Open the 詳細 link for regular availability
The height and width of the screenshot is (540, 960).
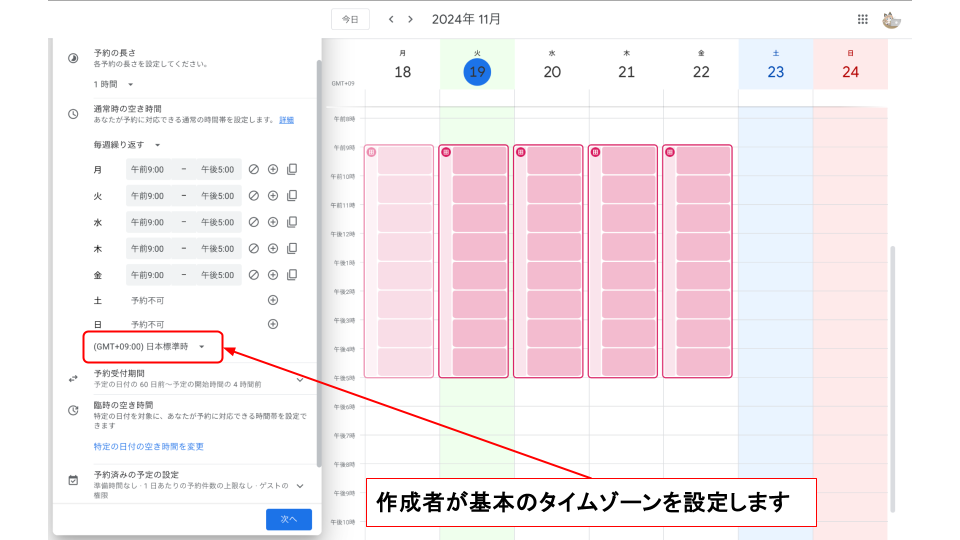point(286,120)
